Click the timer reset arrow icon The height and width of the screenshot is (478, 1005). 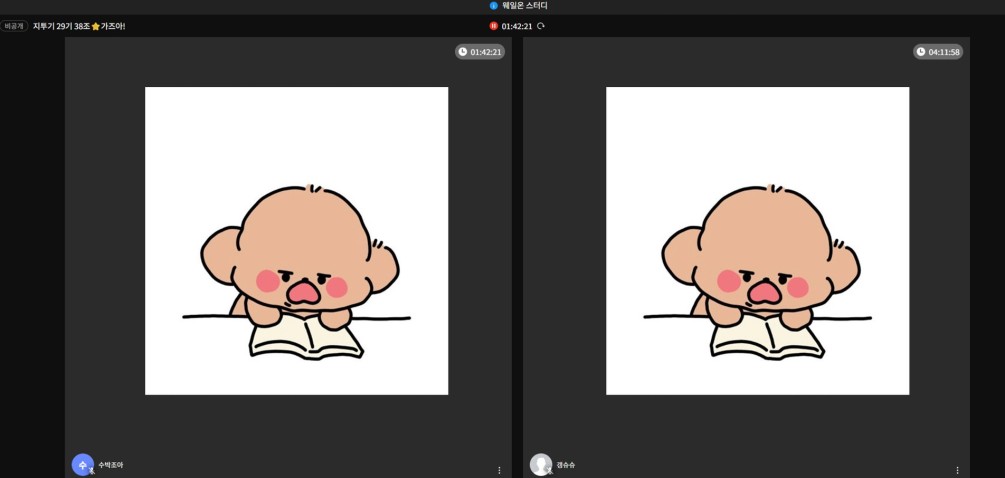point(541,26)
